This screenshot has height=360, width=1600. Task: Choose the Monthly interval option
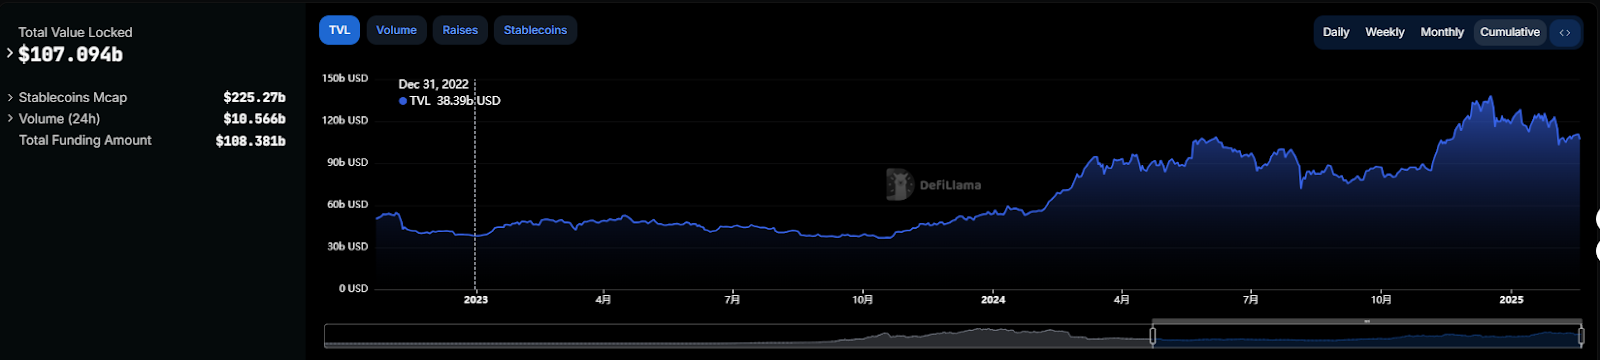1442,32
